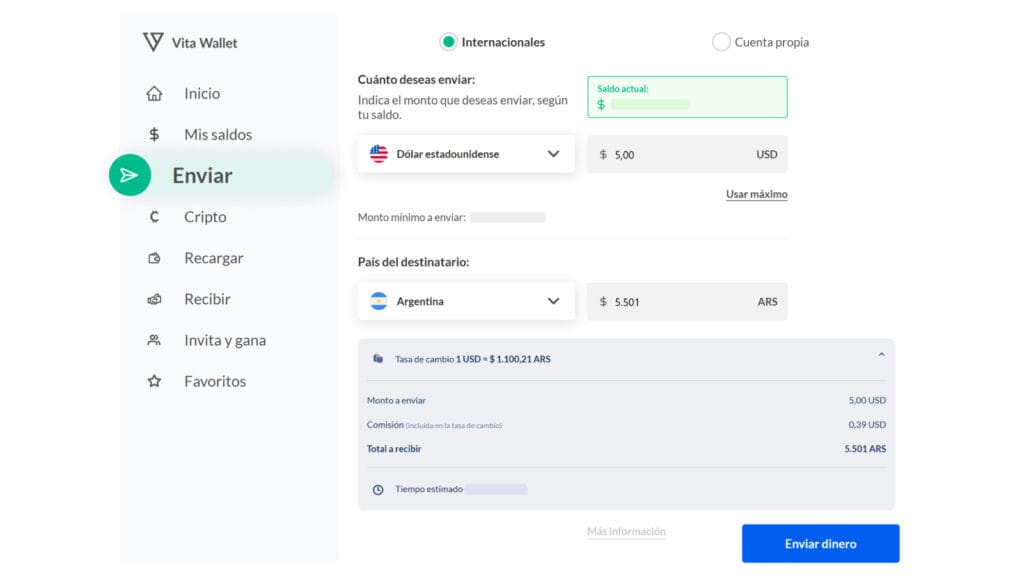Open the Dólar estadounidense currency dropdown

(466, 154)
